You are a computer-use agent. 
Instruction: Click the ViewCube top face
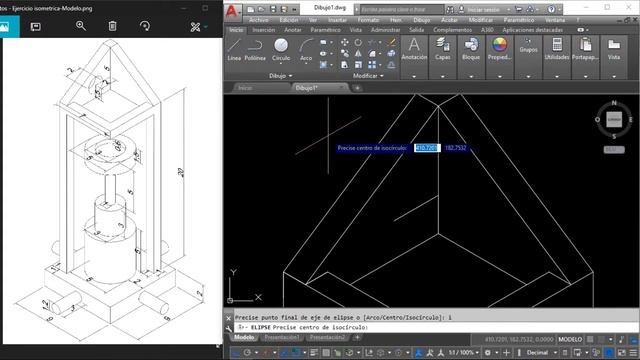coord(614,120)
